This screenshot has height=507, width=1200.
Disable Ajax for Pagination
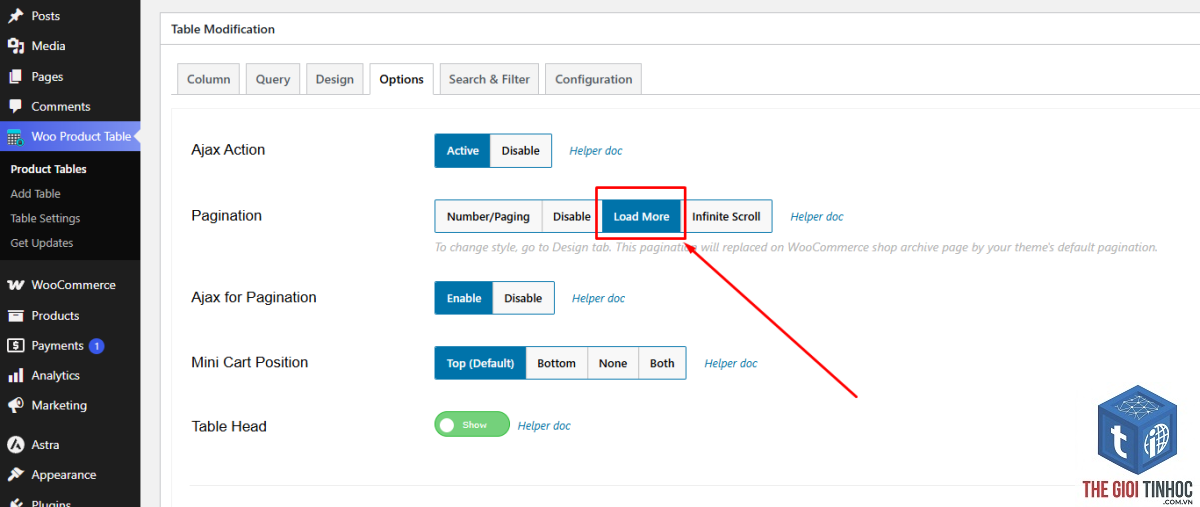tap(523, 298)
